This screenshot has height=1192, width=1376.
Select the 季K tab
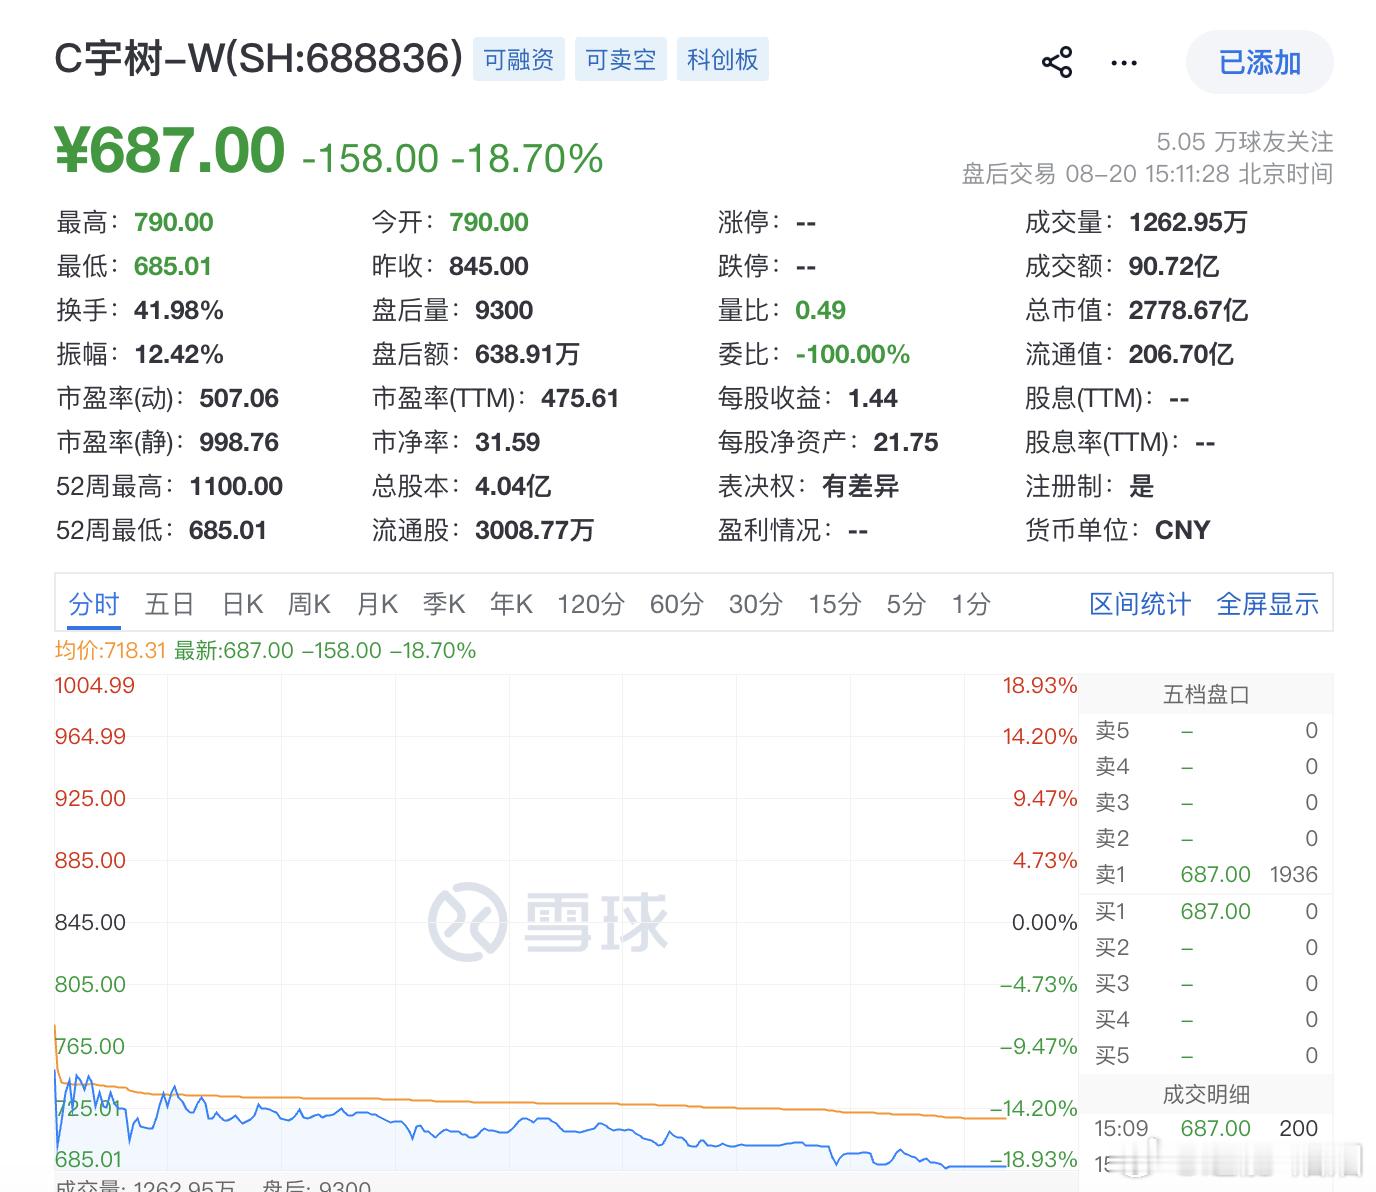pyautogui.click(x=444, y=604)
